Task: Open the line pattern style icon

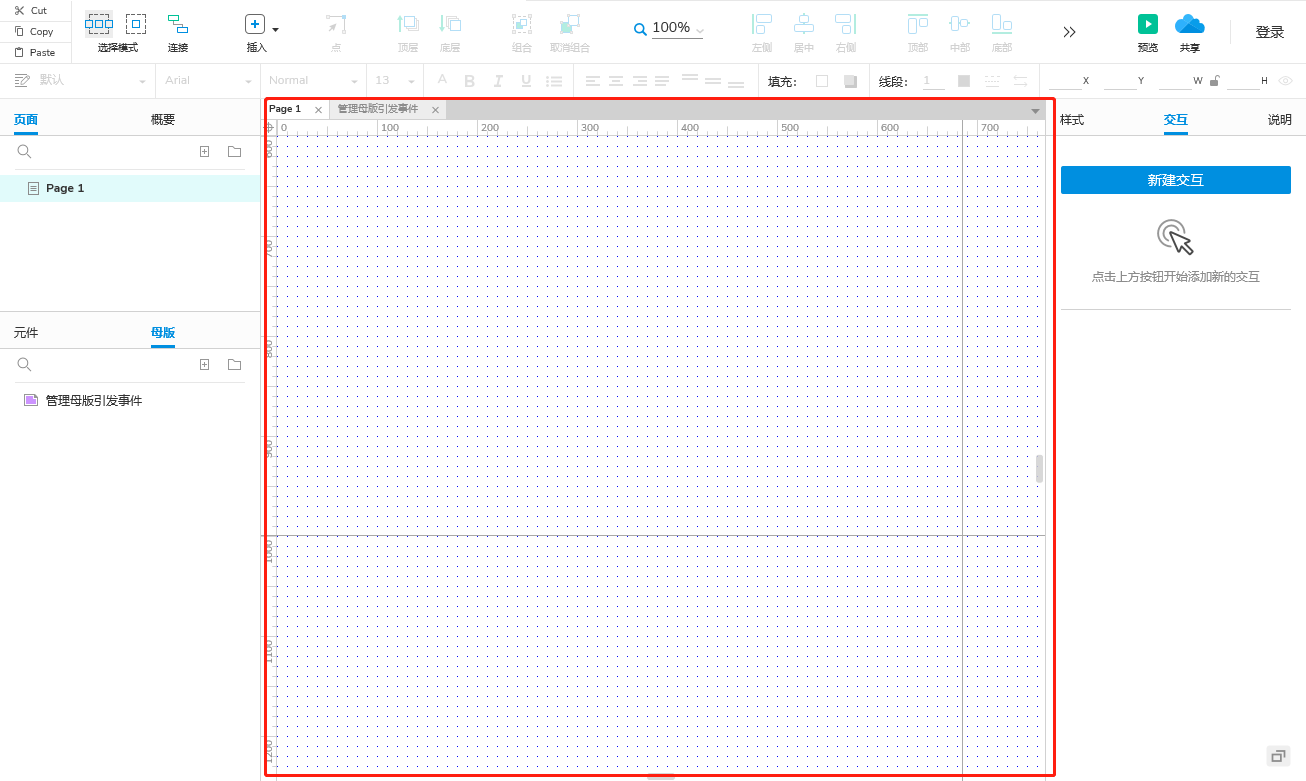Action: click(x=992, y=81)
